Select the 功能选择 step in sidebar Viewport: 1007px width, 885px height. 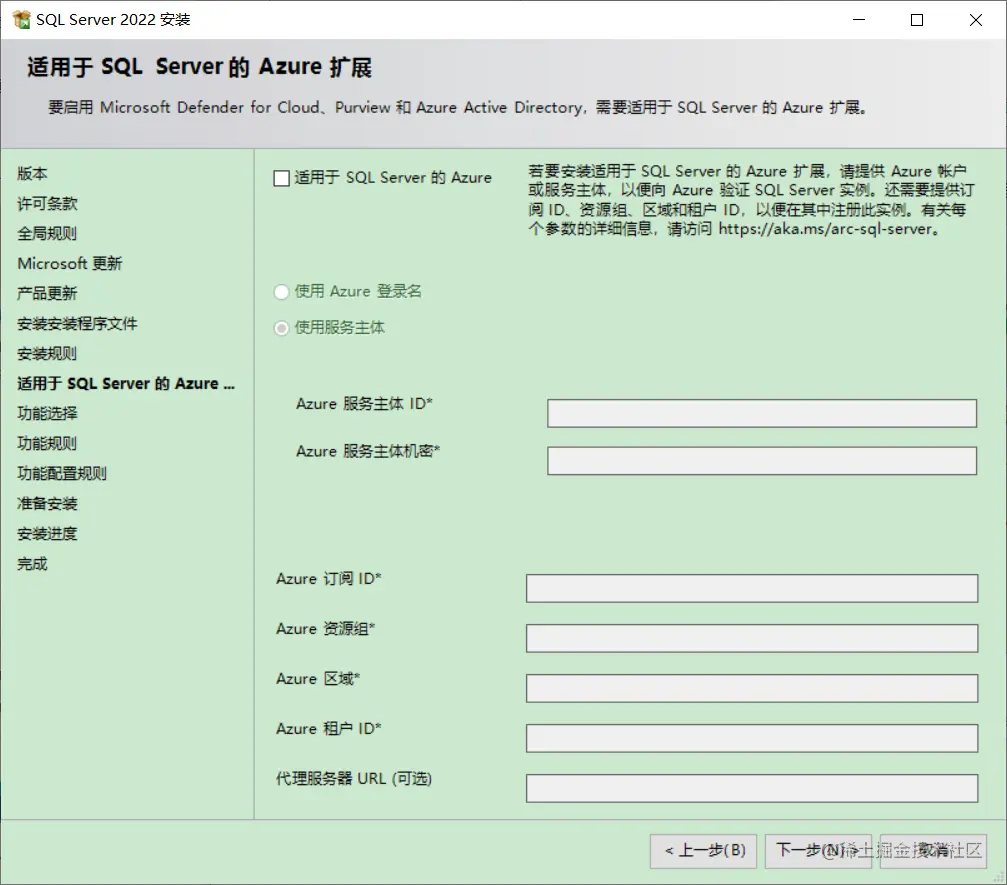point(47,414)
